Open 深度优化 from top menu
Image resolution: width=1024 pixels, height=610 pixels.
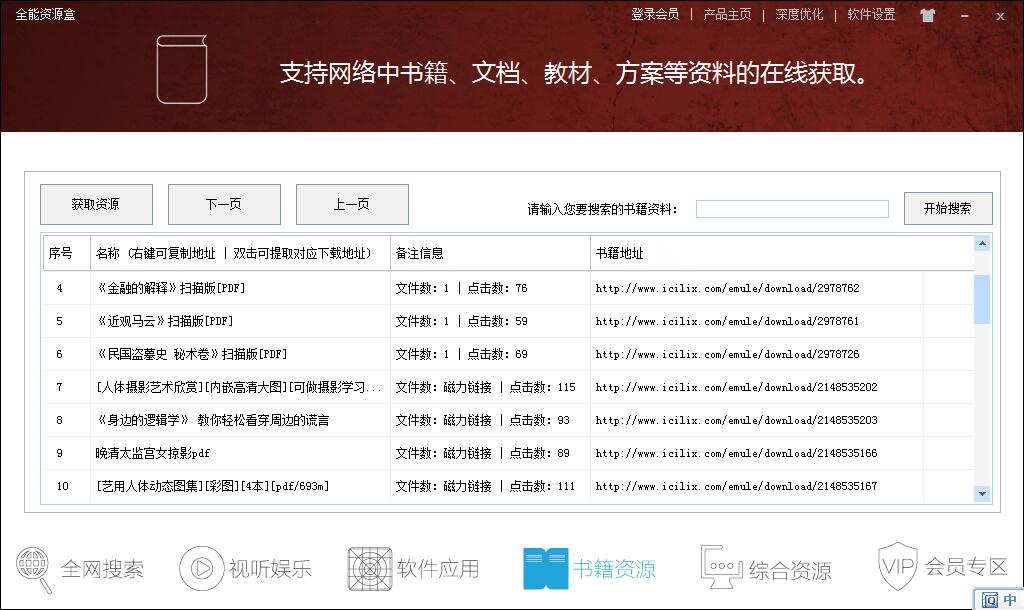[799, 14]
